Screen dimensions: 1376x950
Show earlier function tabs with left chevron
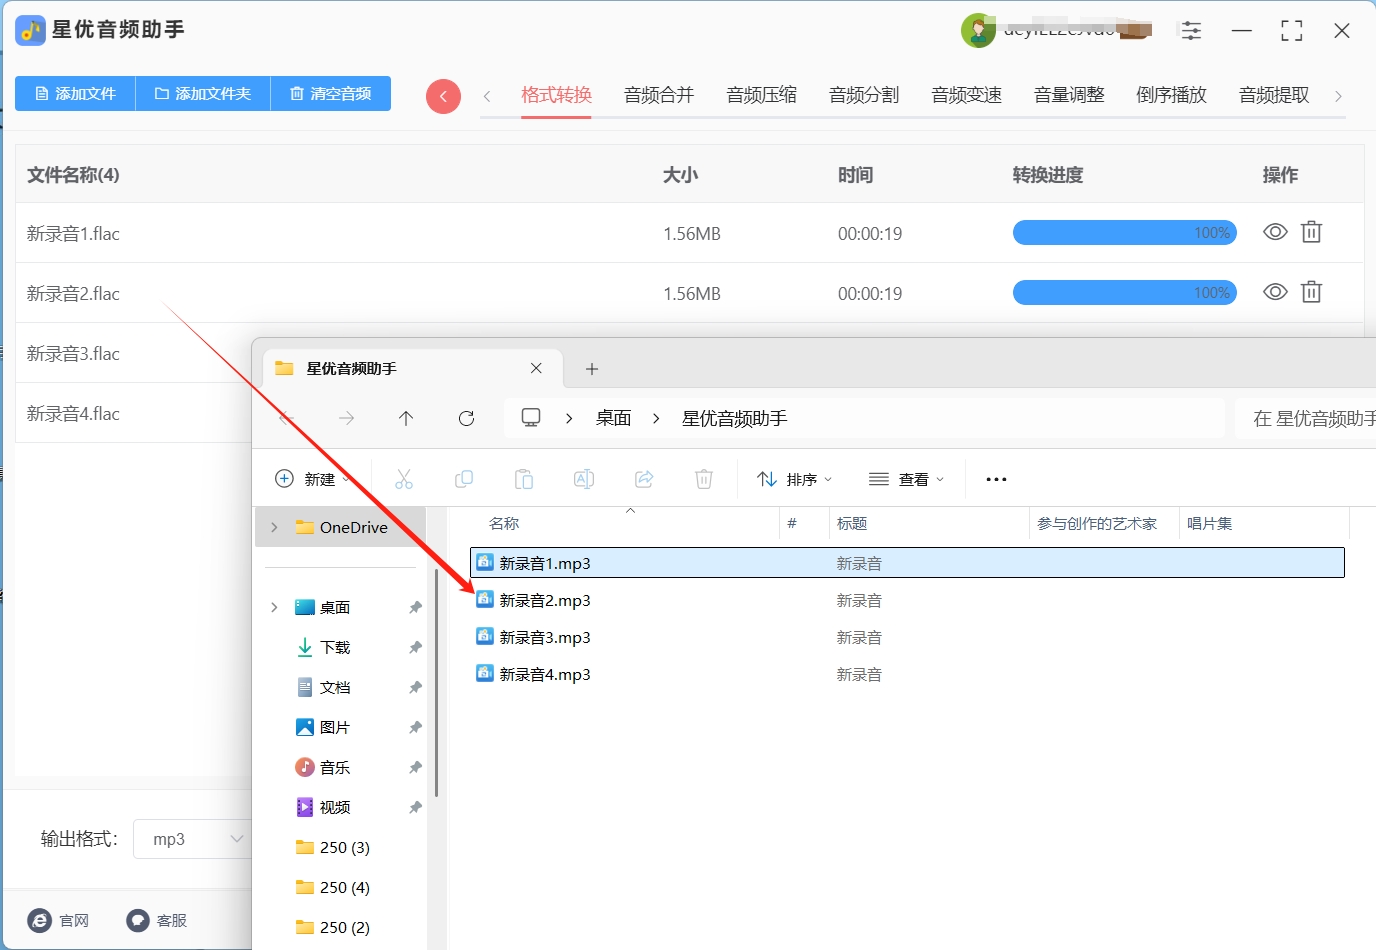487,96
